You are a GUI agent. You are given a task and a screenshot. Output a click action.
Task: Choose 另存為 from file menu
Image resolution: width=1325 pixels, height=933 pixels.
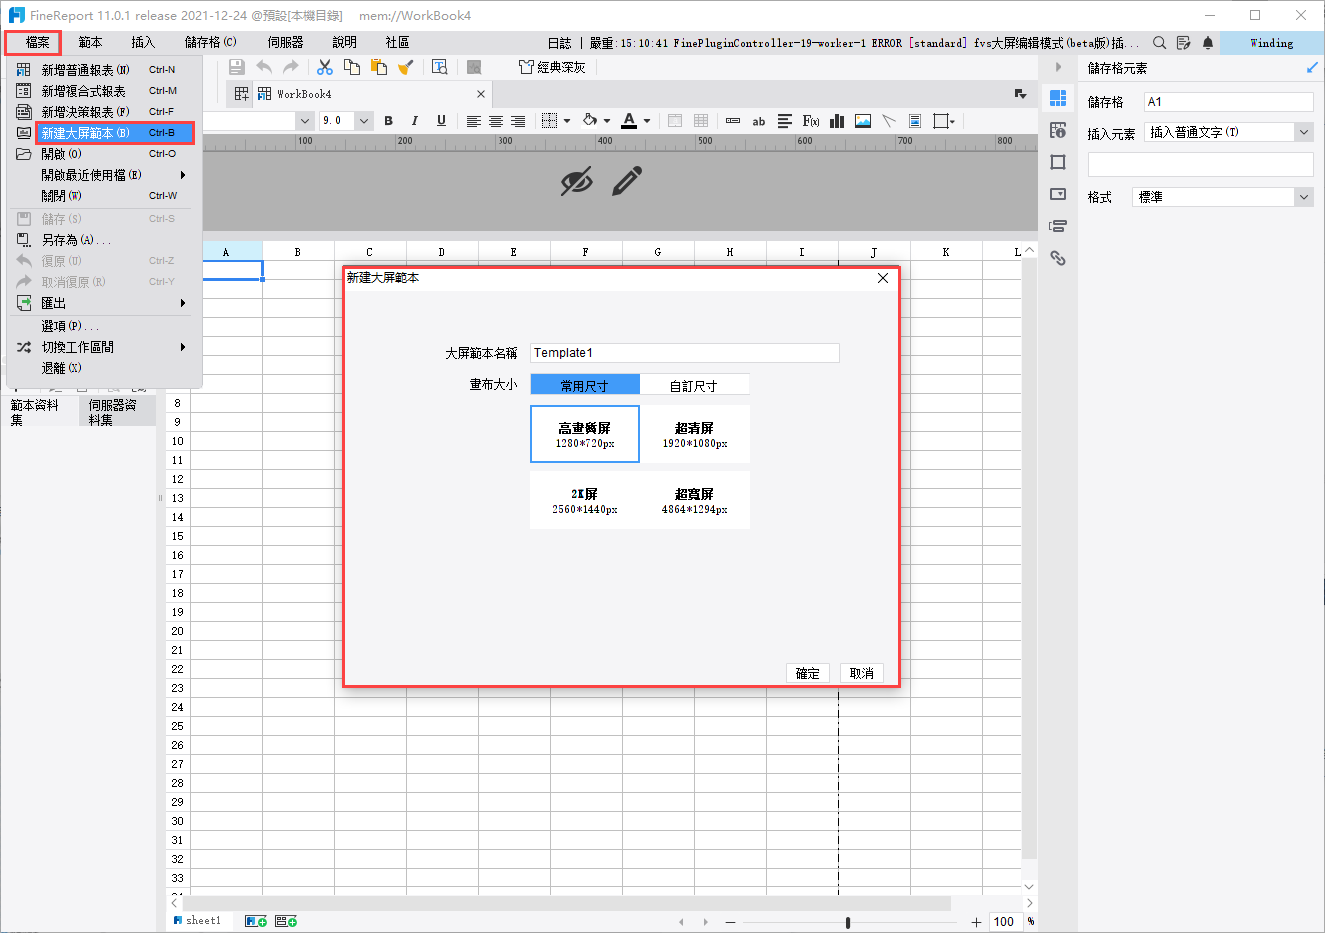coord(105,240)
